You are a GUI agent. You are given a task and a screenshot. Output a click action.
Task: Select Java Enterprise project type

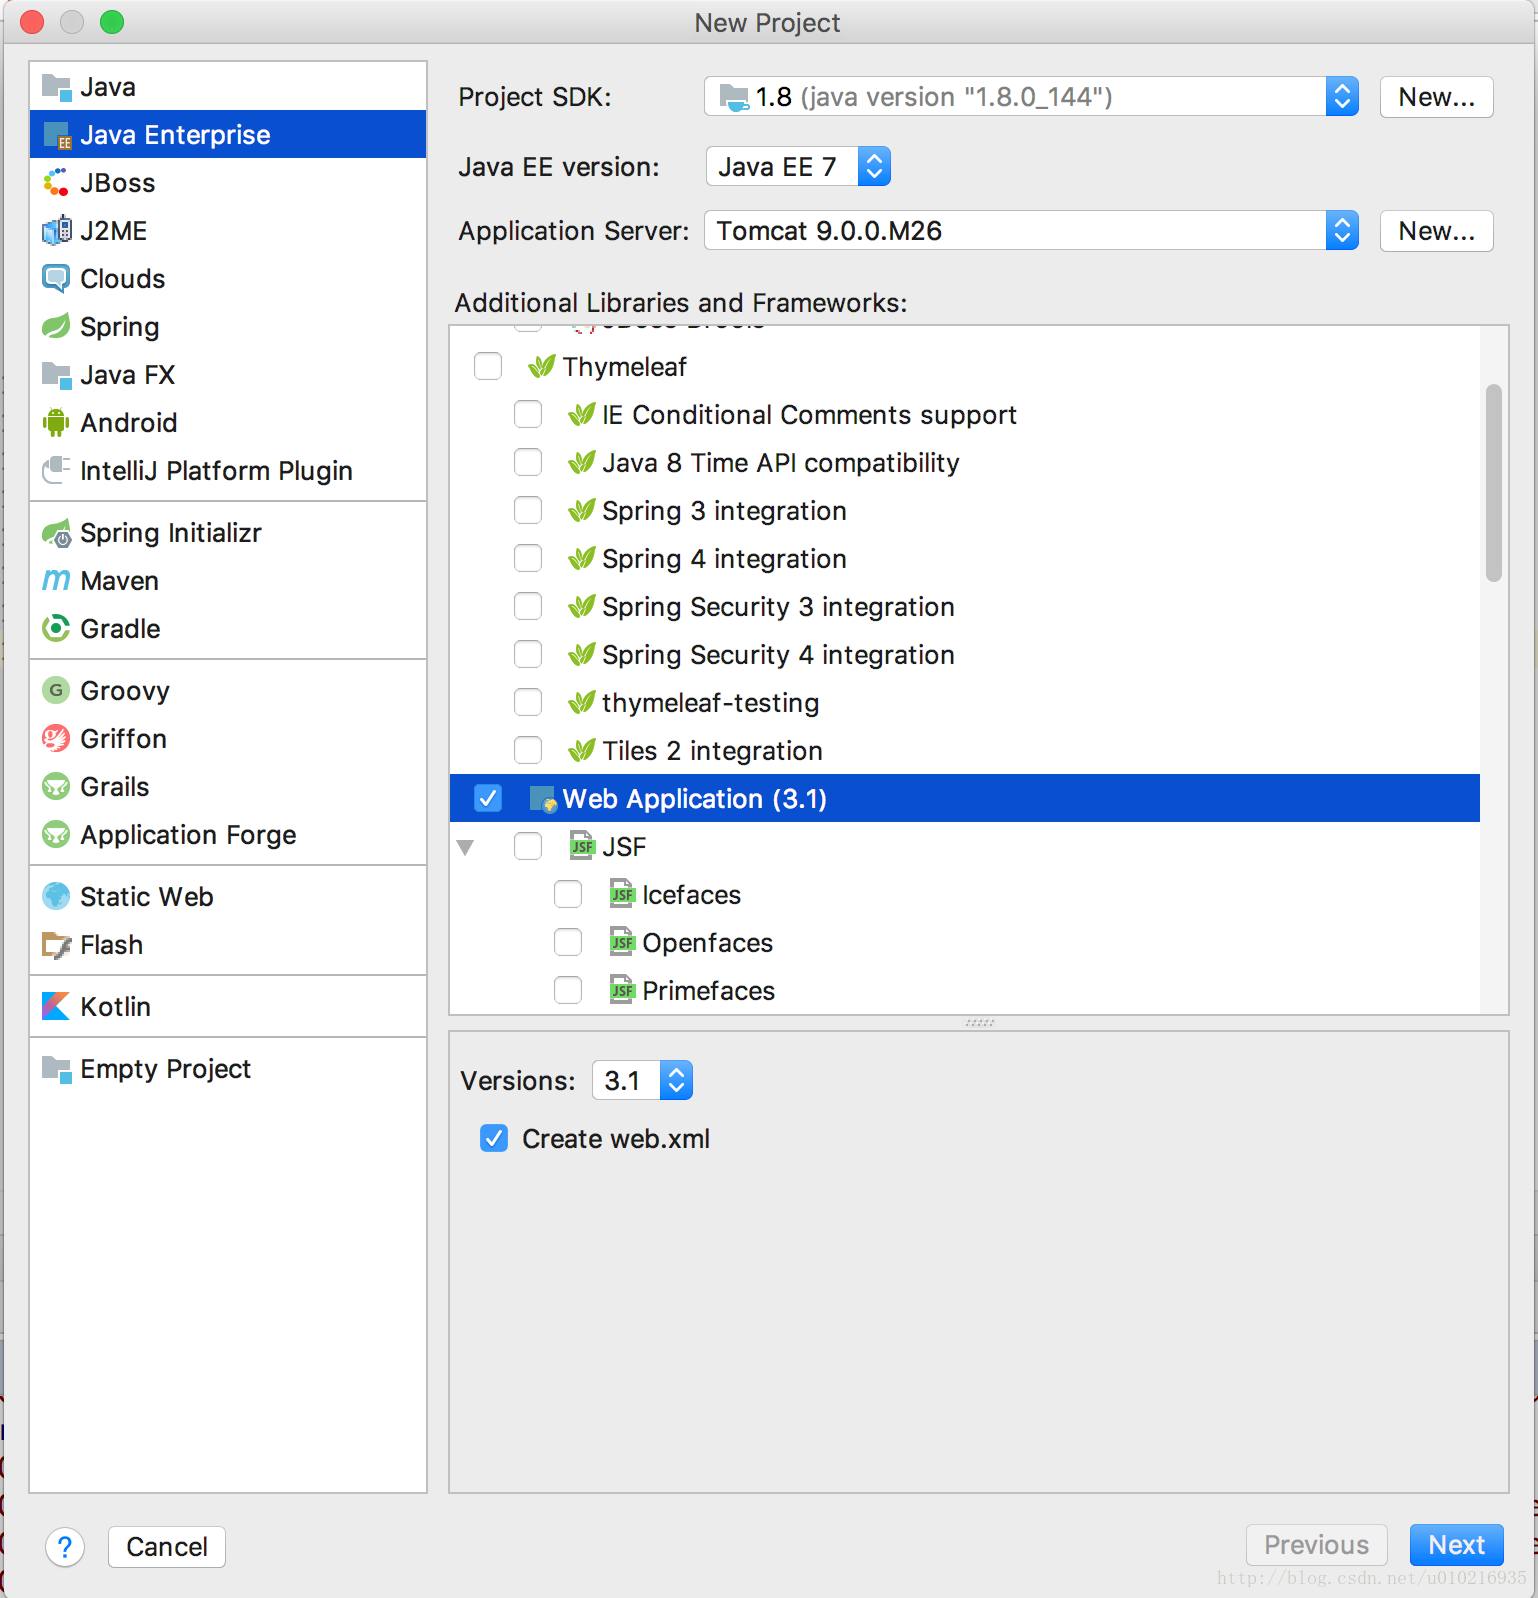tap(228, 135)
